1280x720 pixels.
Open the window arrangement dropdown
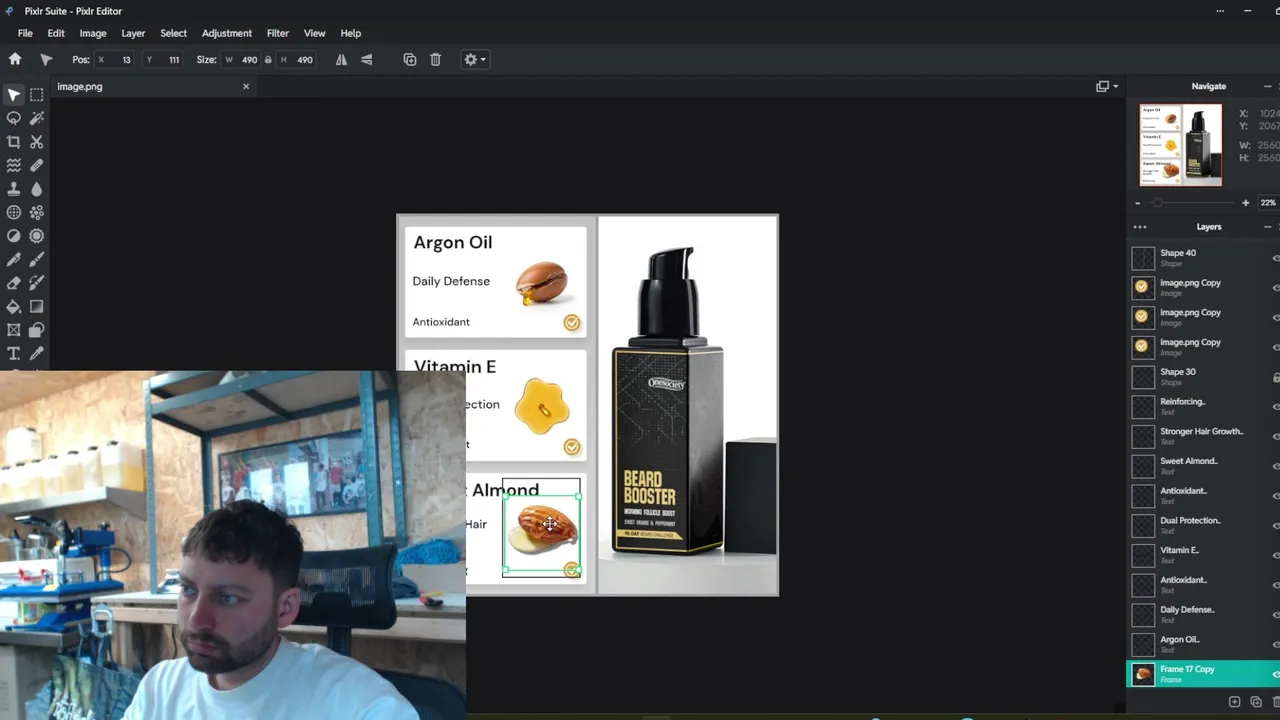(1106, 86)
